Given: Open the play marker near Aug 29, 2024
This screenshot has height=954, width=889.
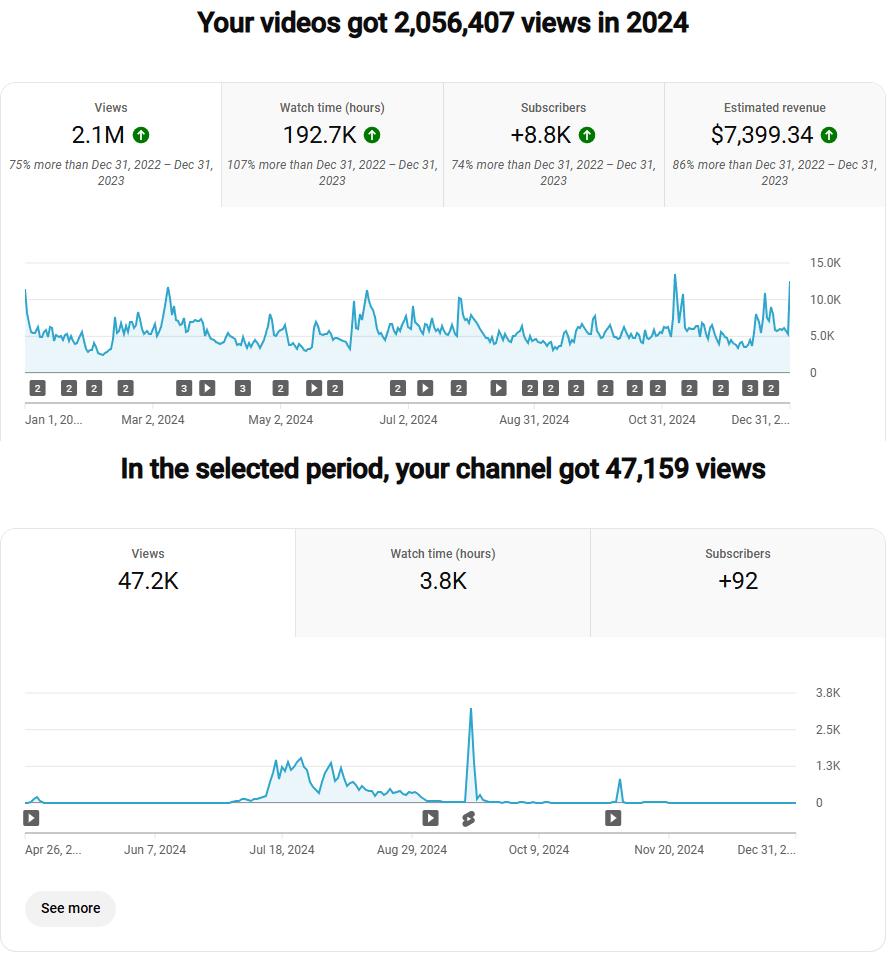Looking at the screenshot, I should [430, 818].
